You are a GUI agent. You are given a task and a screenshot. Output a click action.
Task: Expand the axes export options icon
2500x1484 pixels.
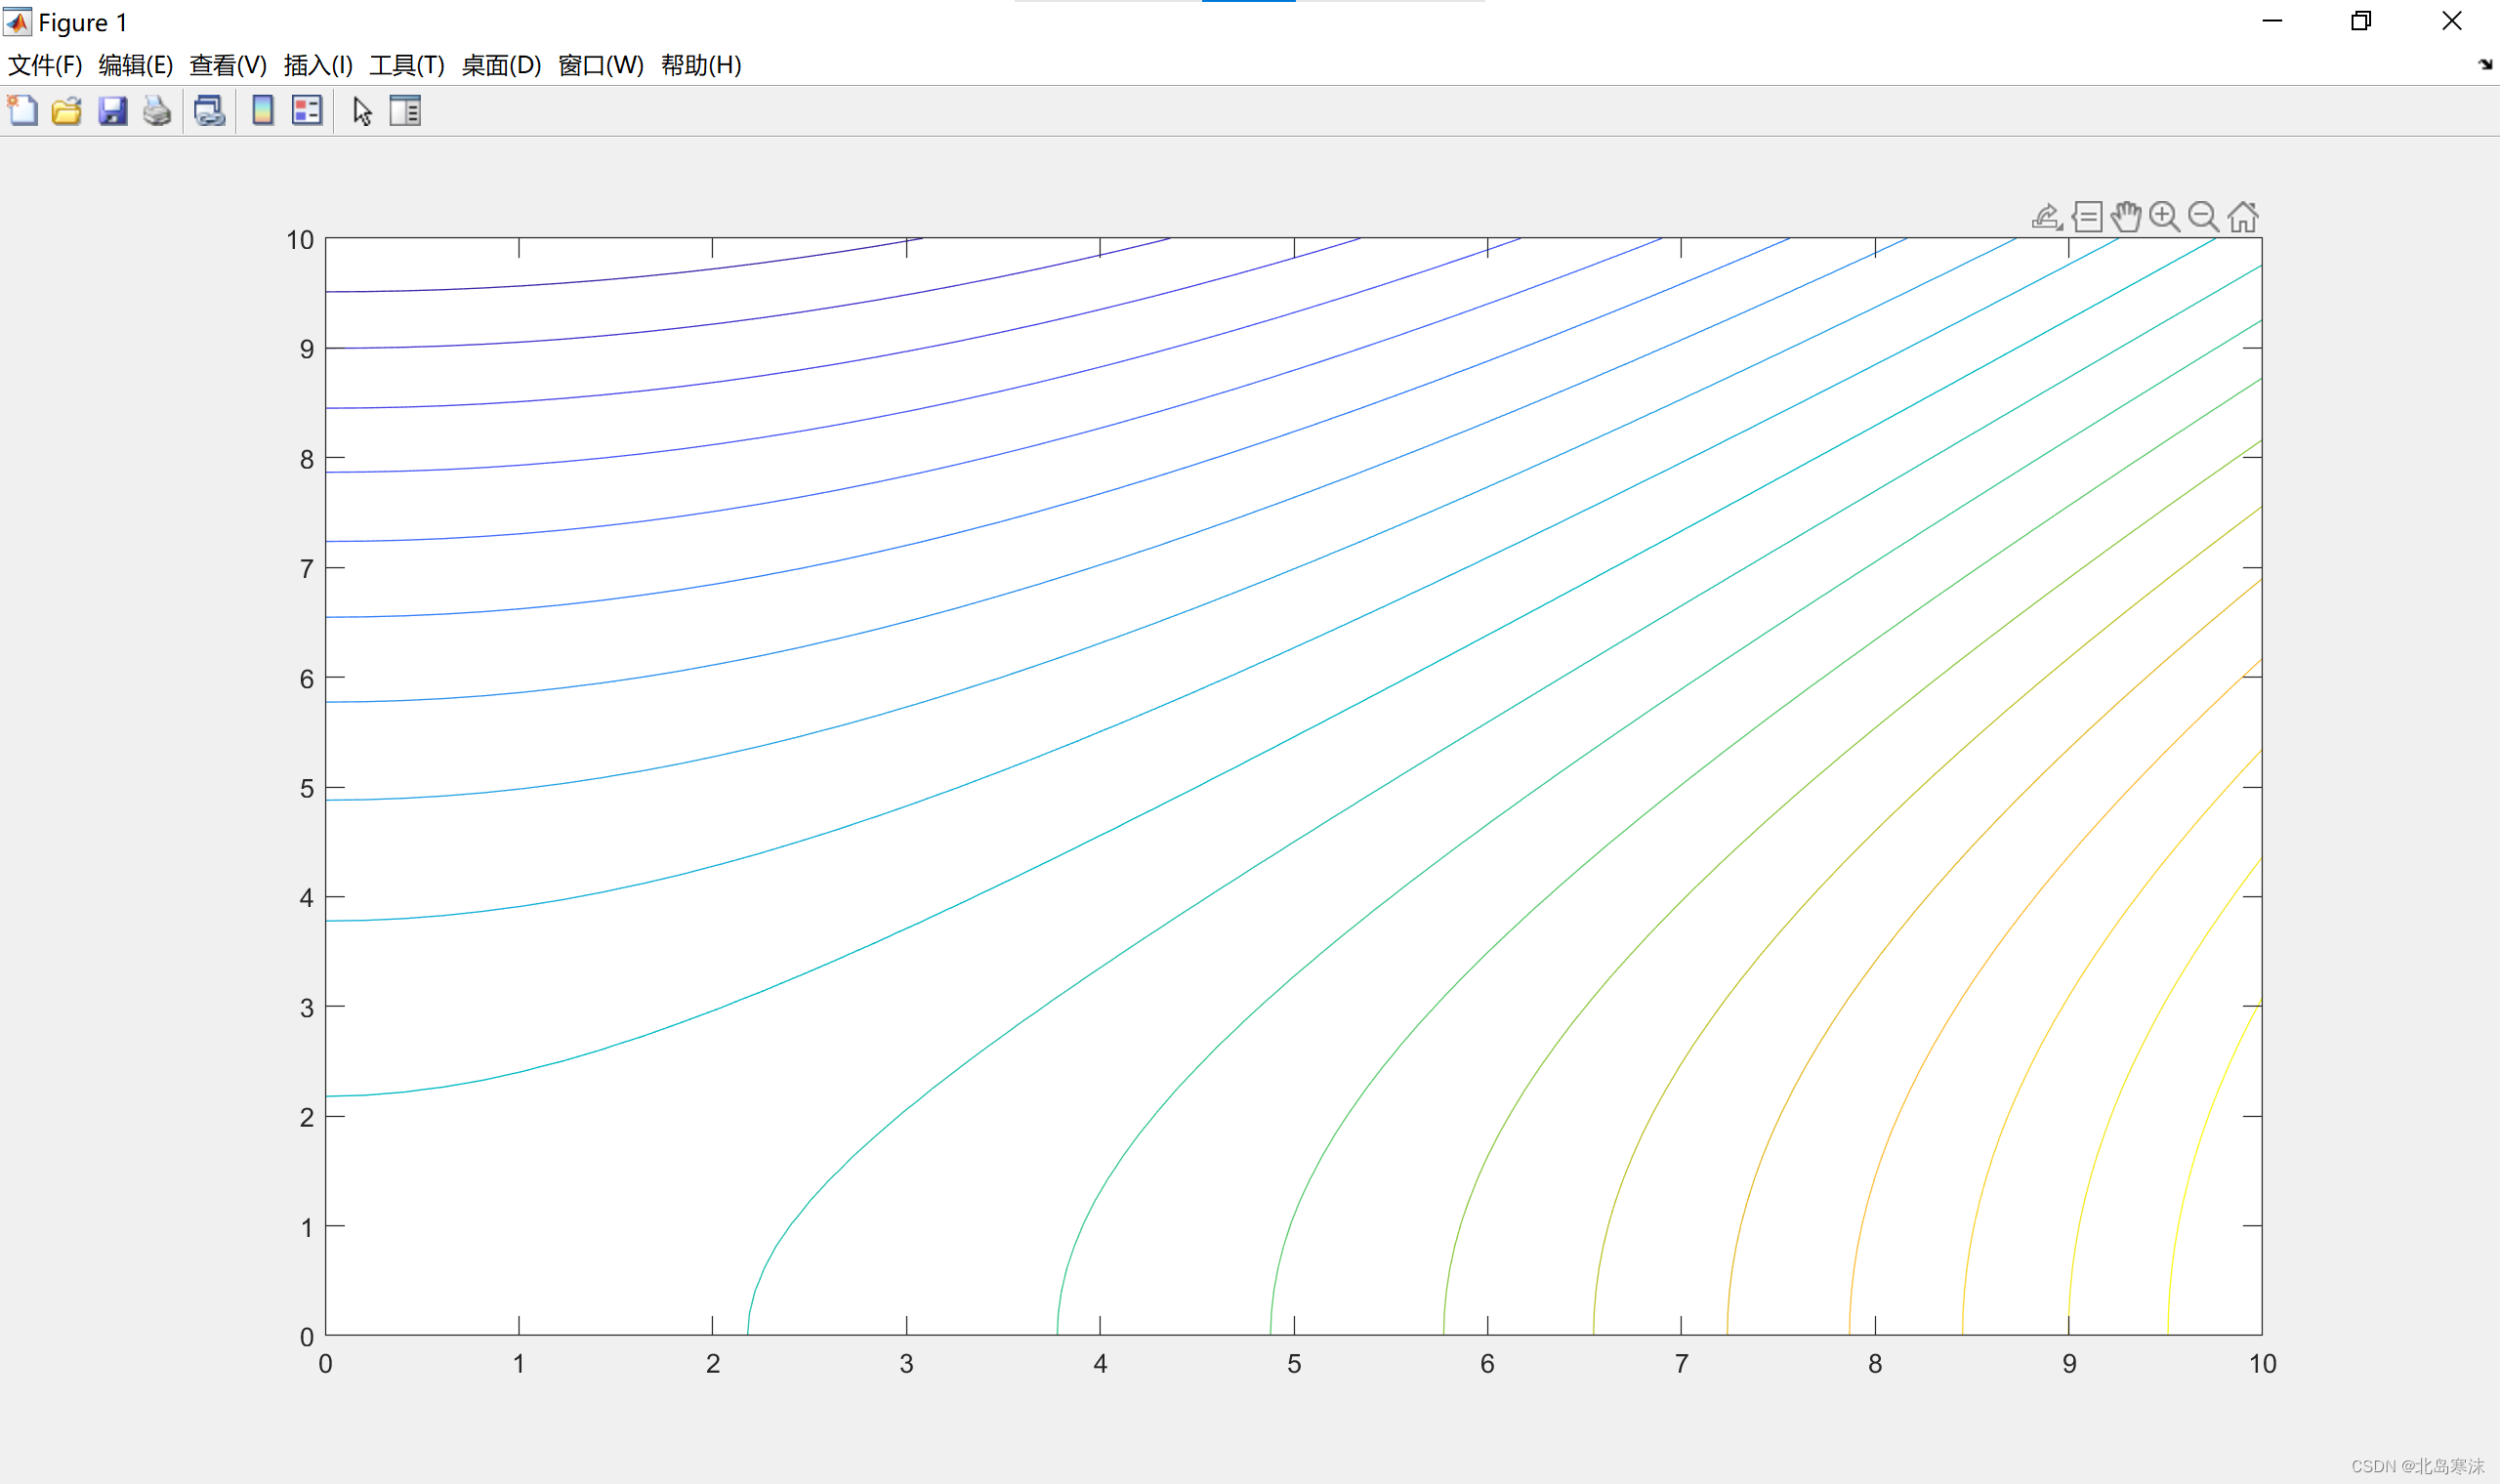(2047, 216)
